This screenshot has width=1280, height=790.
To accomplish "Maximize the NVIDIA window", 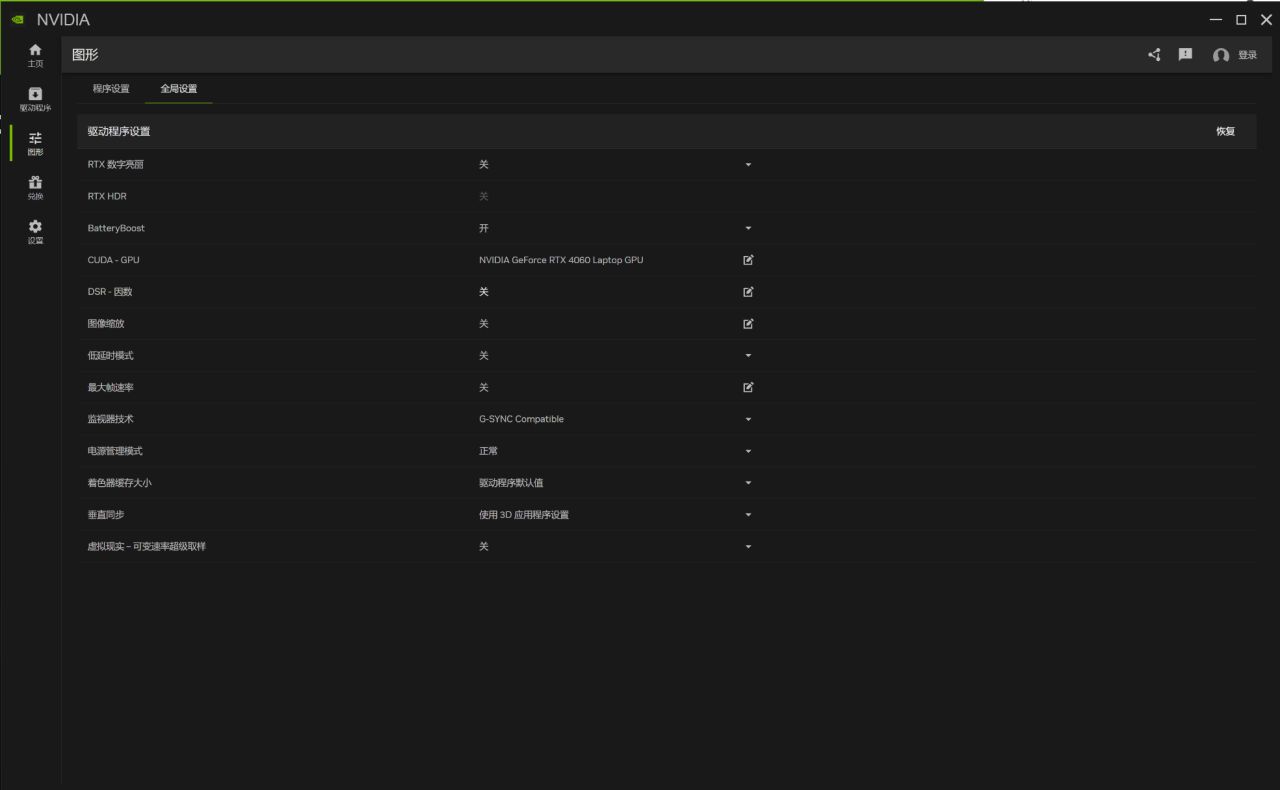I will (x=1241, y=20).
